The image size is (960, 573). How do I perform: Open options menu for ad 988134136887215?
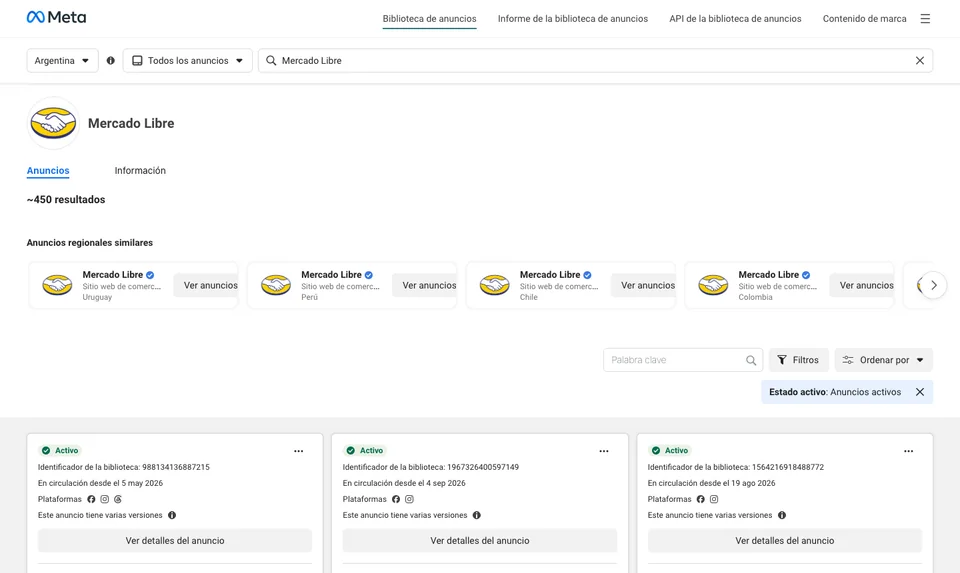(x=298, y=451)
